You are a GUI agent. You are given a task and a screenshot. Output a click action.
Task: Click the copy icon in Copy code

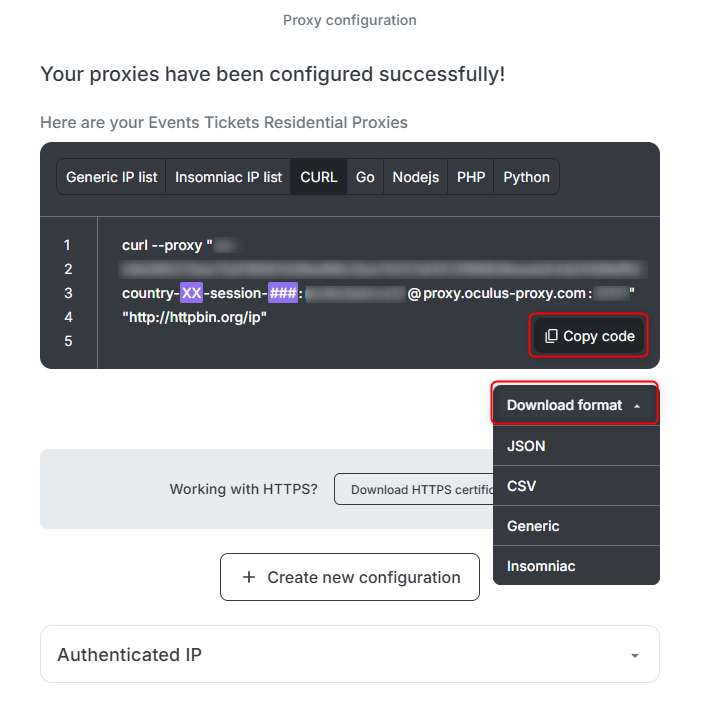(551, 337)
